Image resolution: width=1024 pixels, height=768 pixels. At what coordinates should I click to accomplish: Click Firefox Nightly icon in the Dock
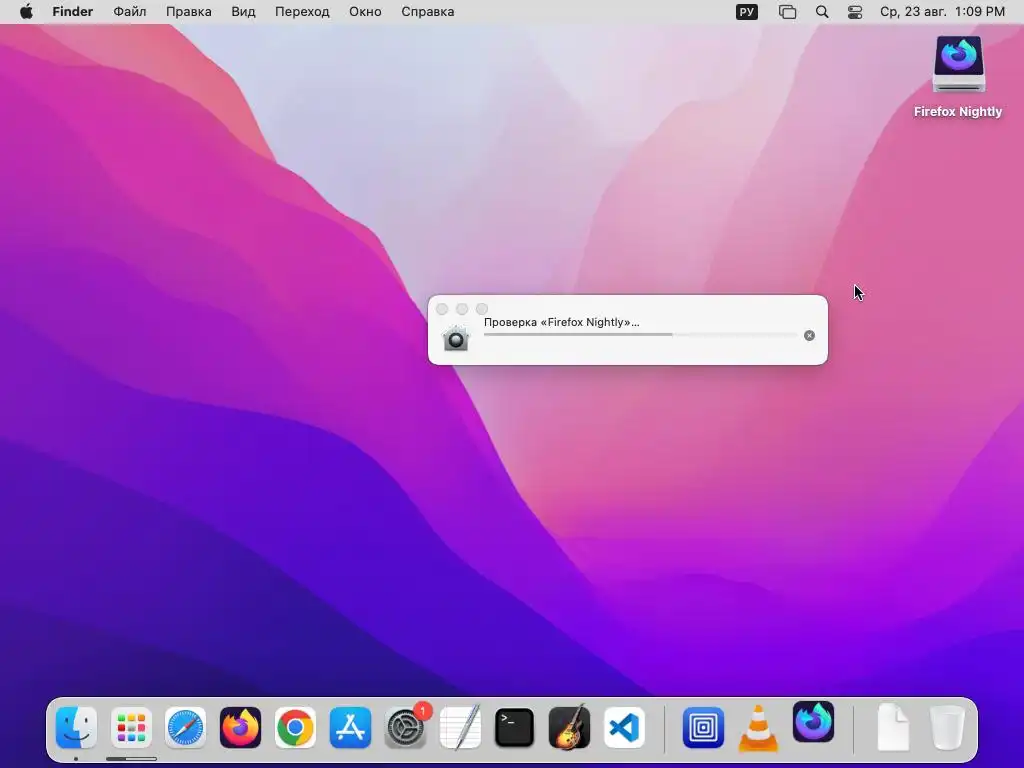click(x=813, y=722)
